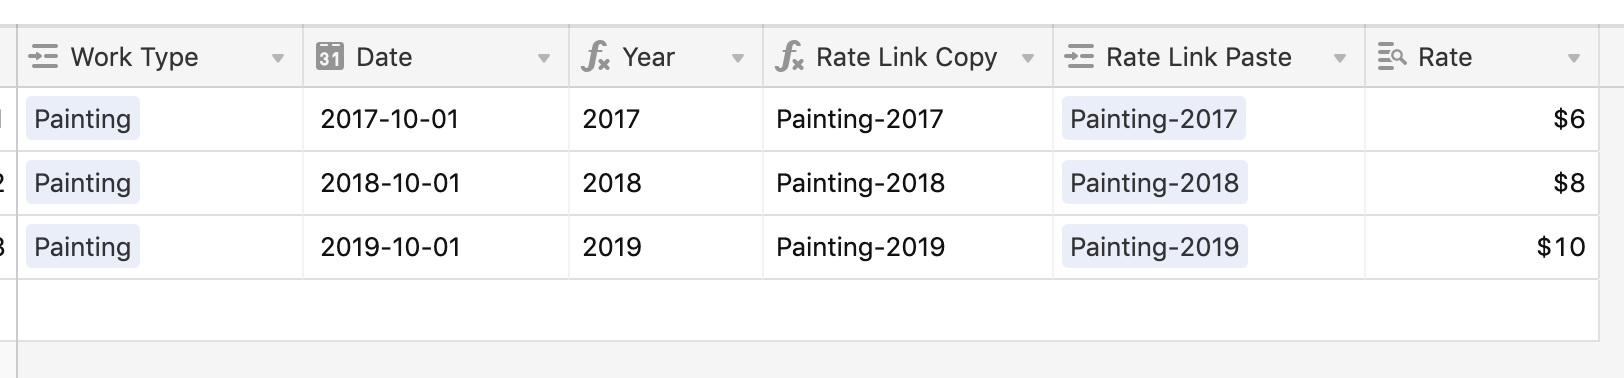Select the Painting-2019 formula text cell
The image size is (1624, 378).
coord(908,247)
